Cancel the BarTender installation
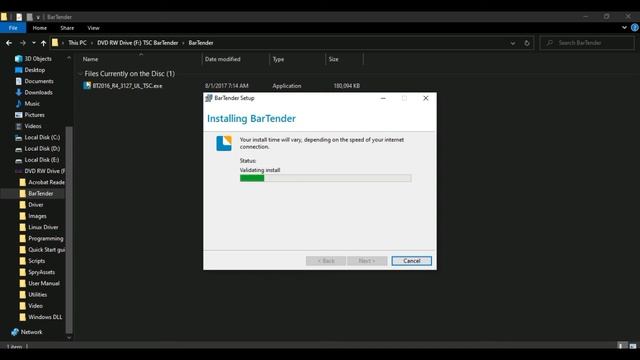The height and width of the screenshot is (360, 640). tap(411, 261)
